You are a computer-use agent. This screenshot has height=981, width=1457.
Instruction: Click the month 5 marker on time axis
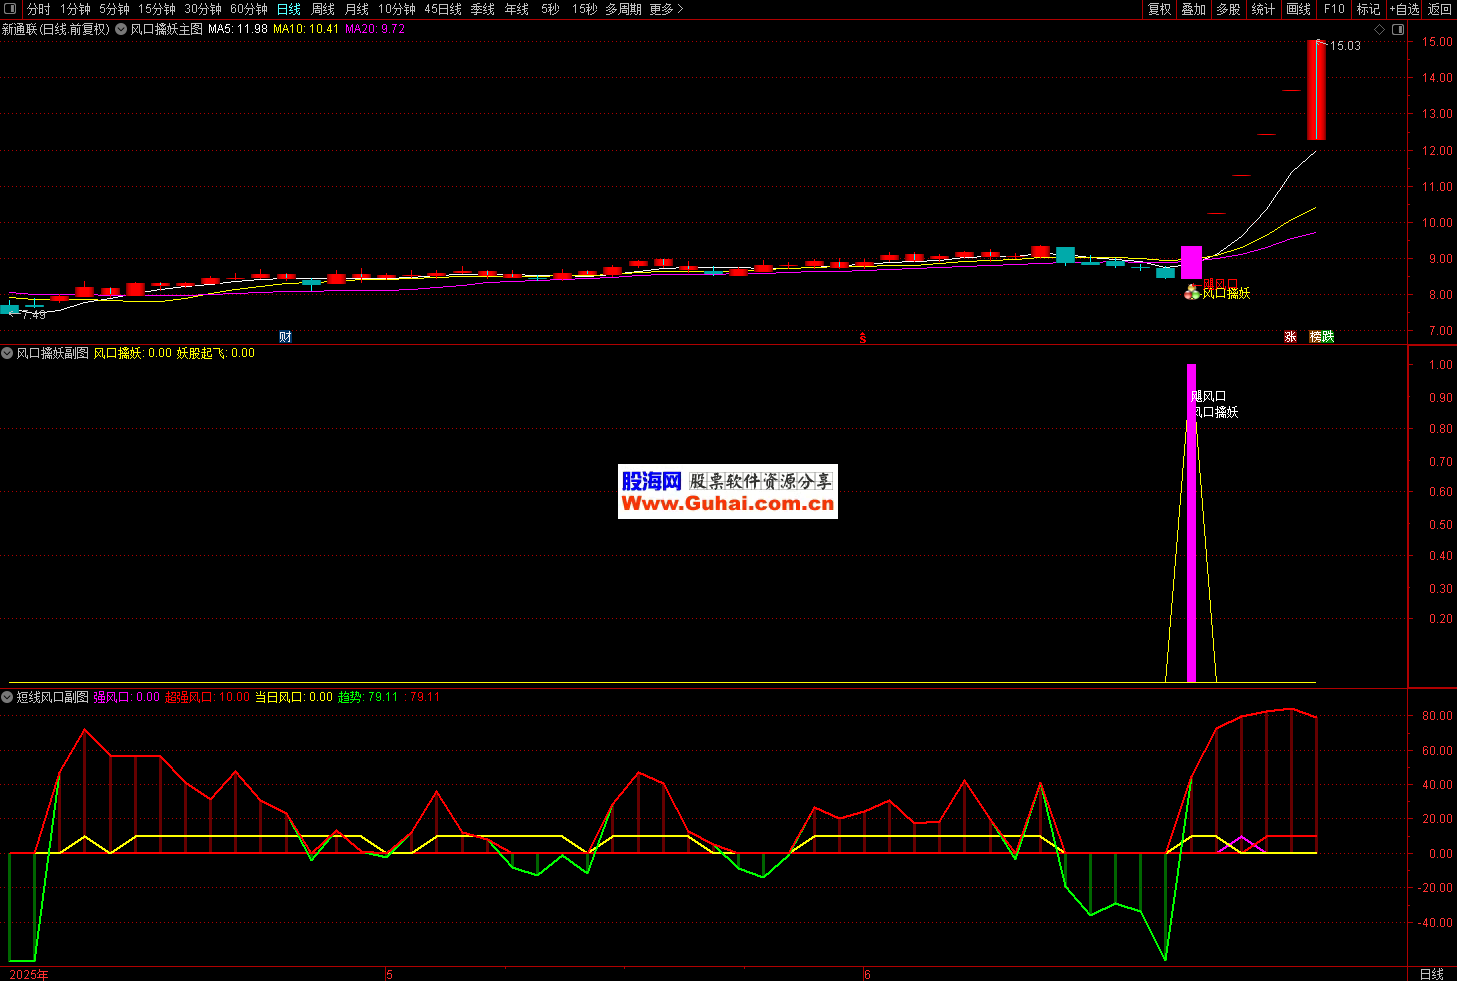point(390,974)
